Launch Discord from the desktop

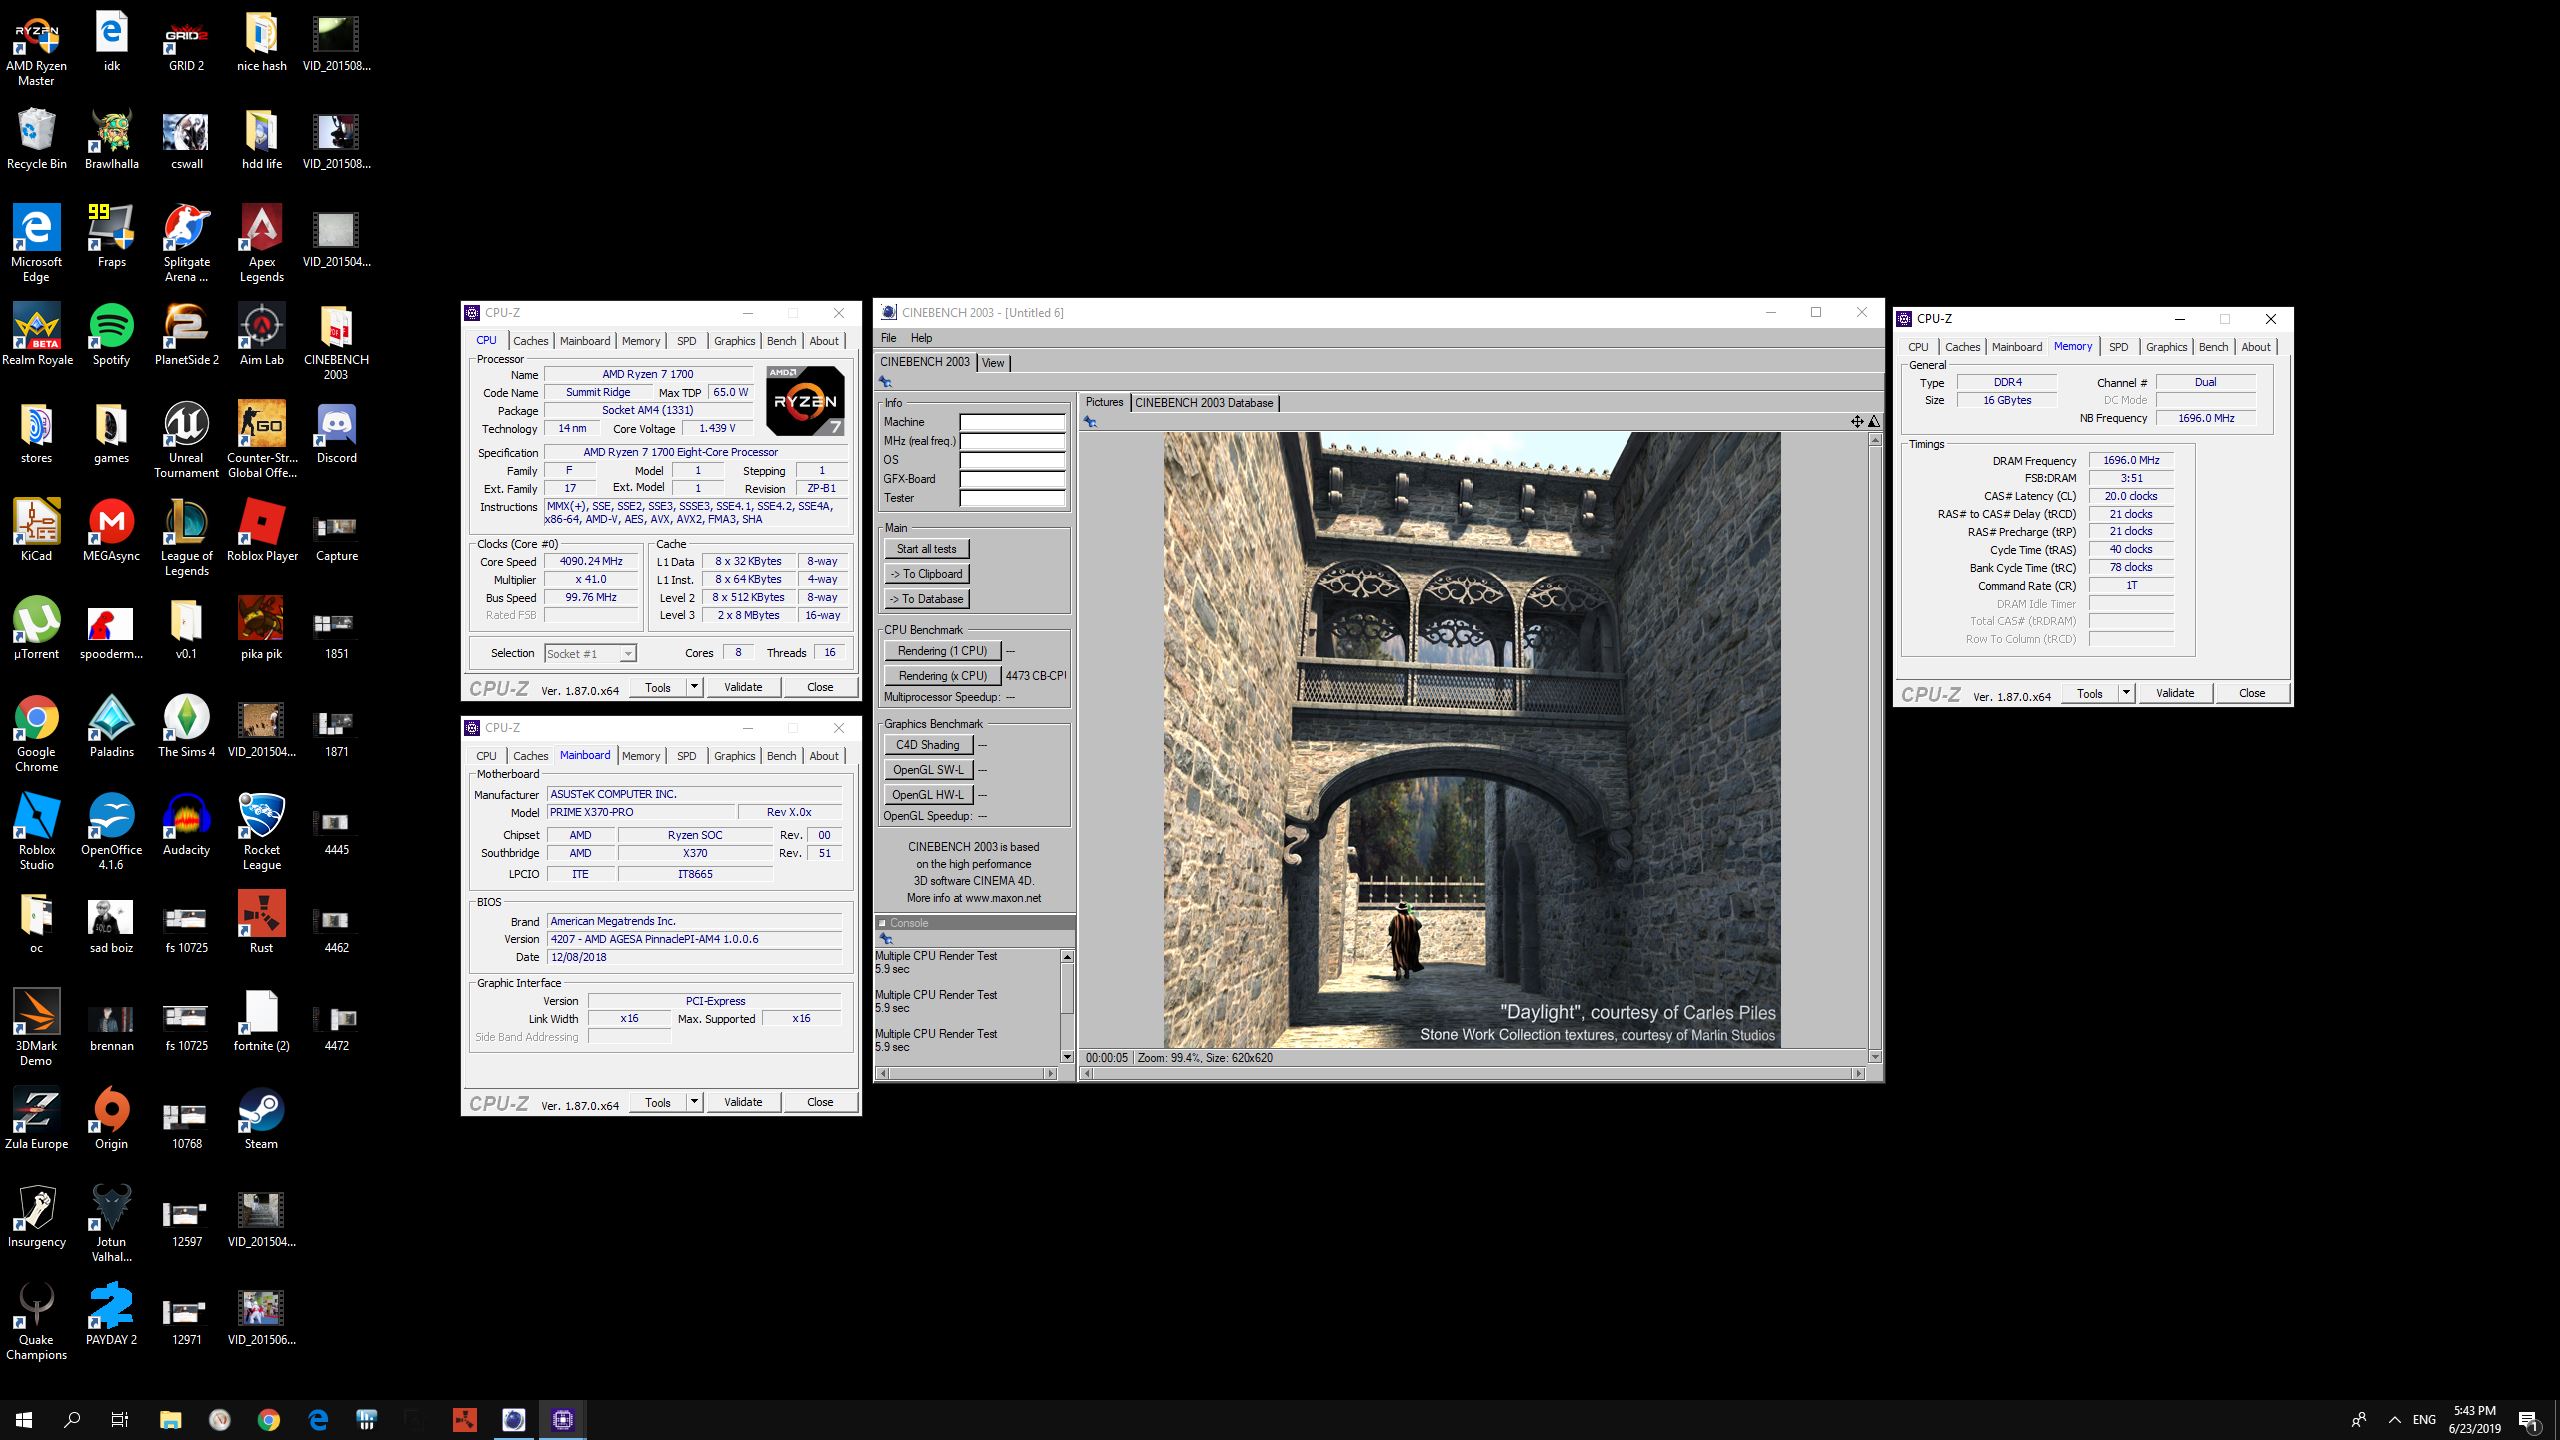[336, 434]
